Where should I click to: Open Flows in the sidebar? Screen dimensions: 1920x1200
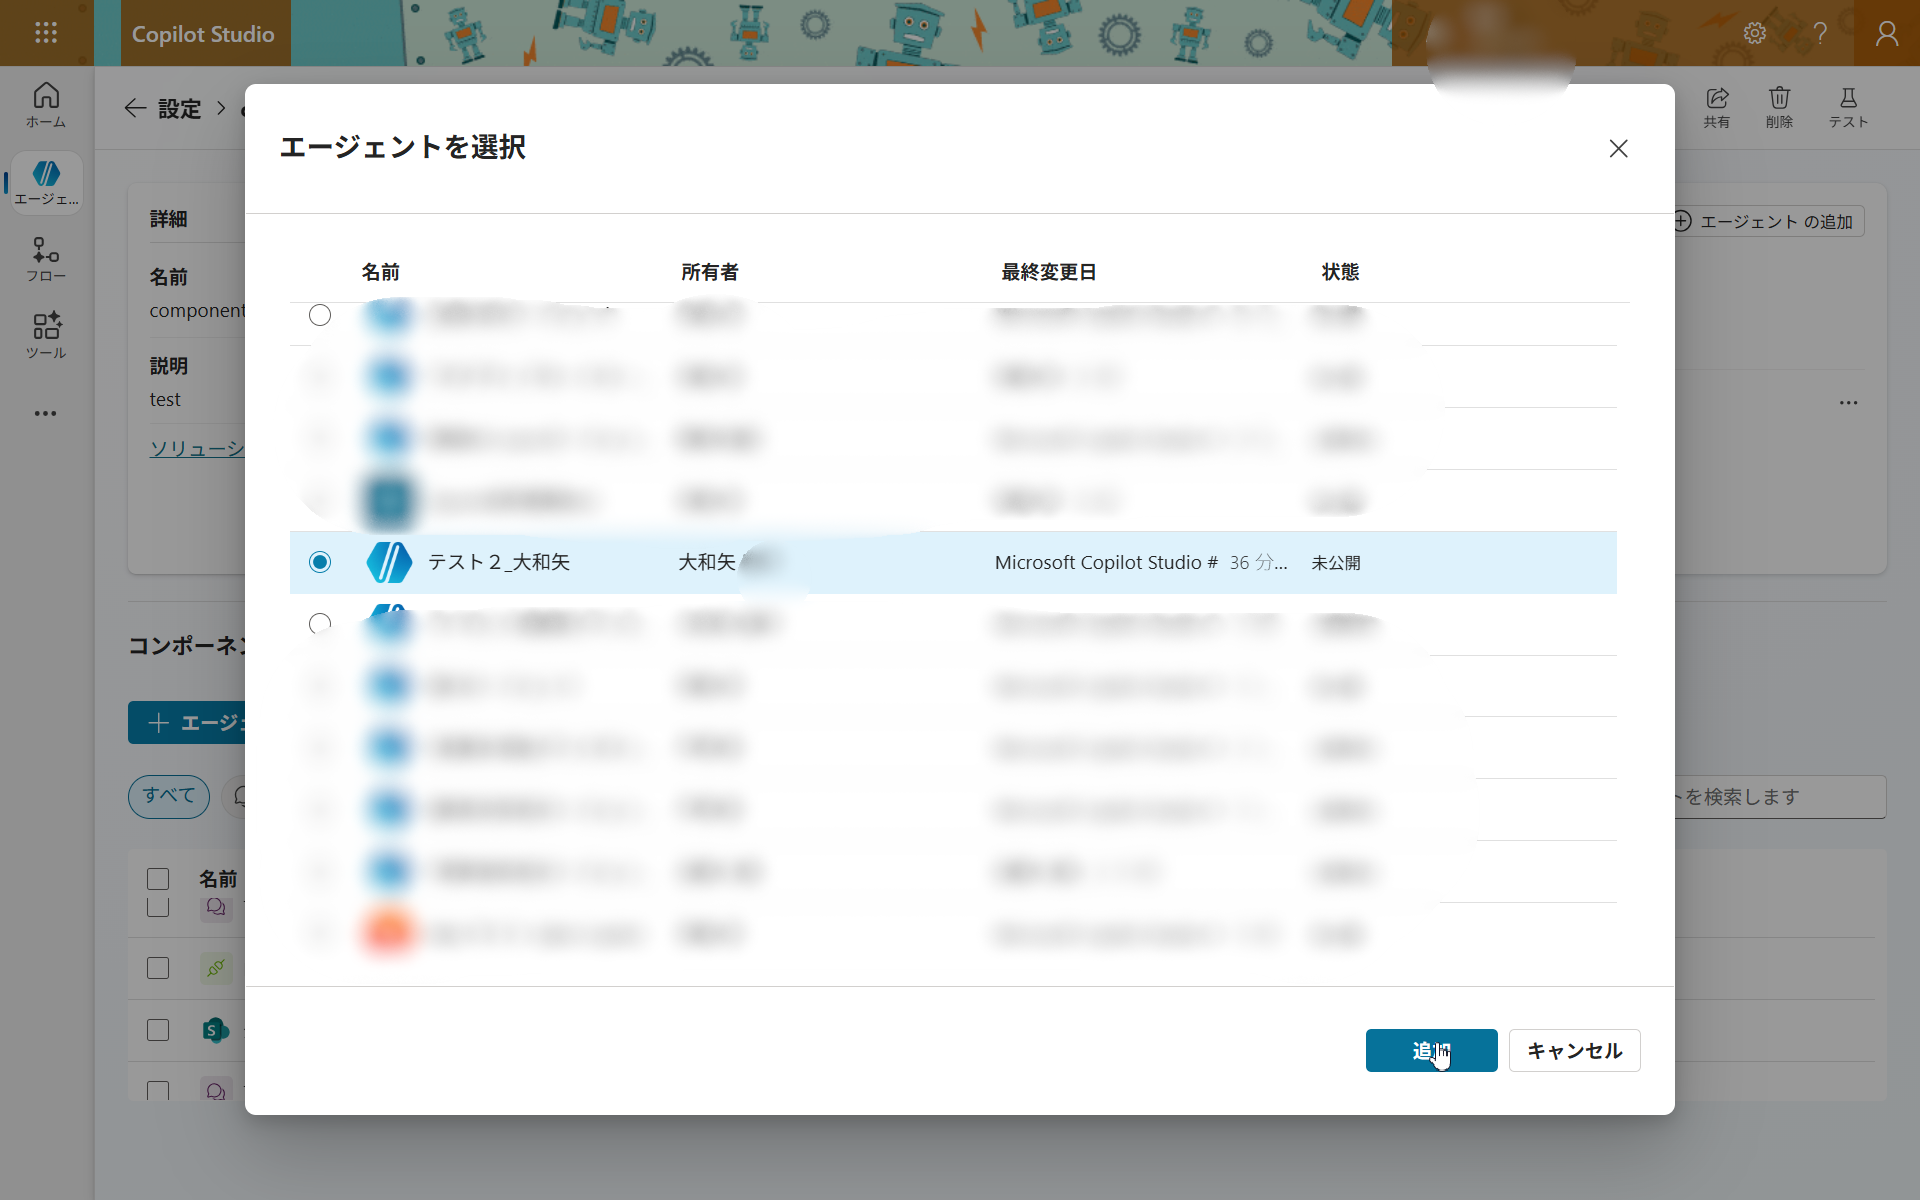(x=46, y=259)
